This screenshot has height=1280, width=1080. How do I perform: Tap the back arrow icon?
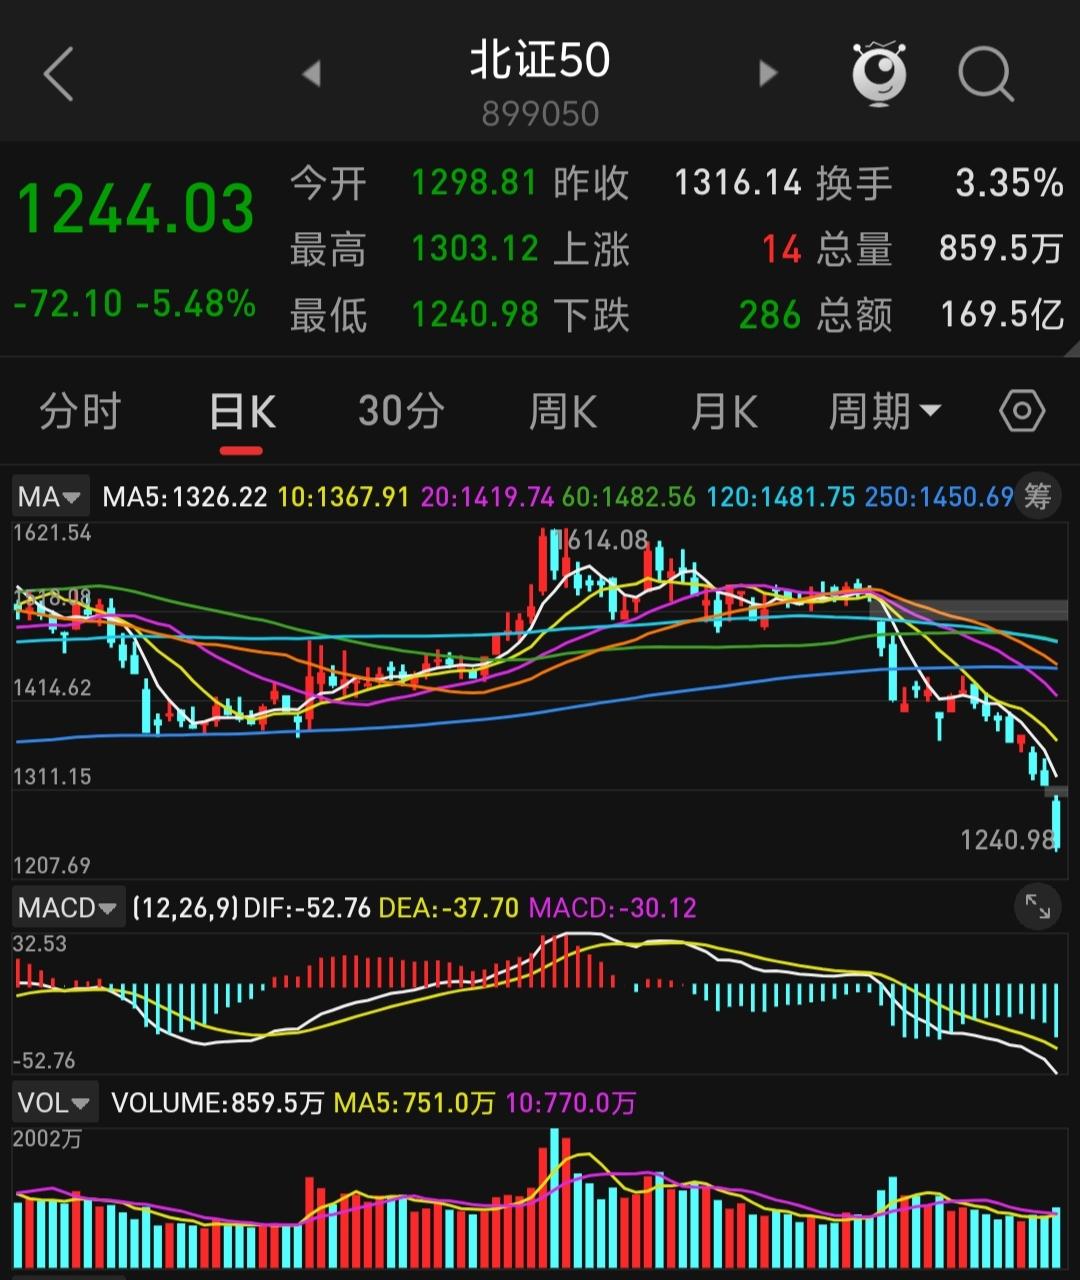click(x=58, y=74)
